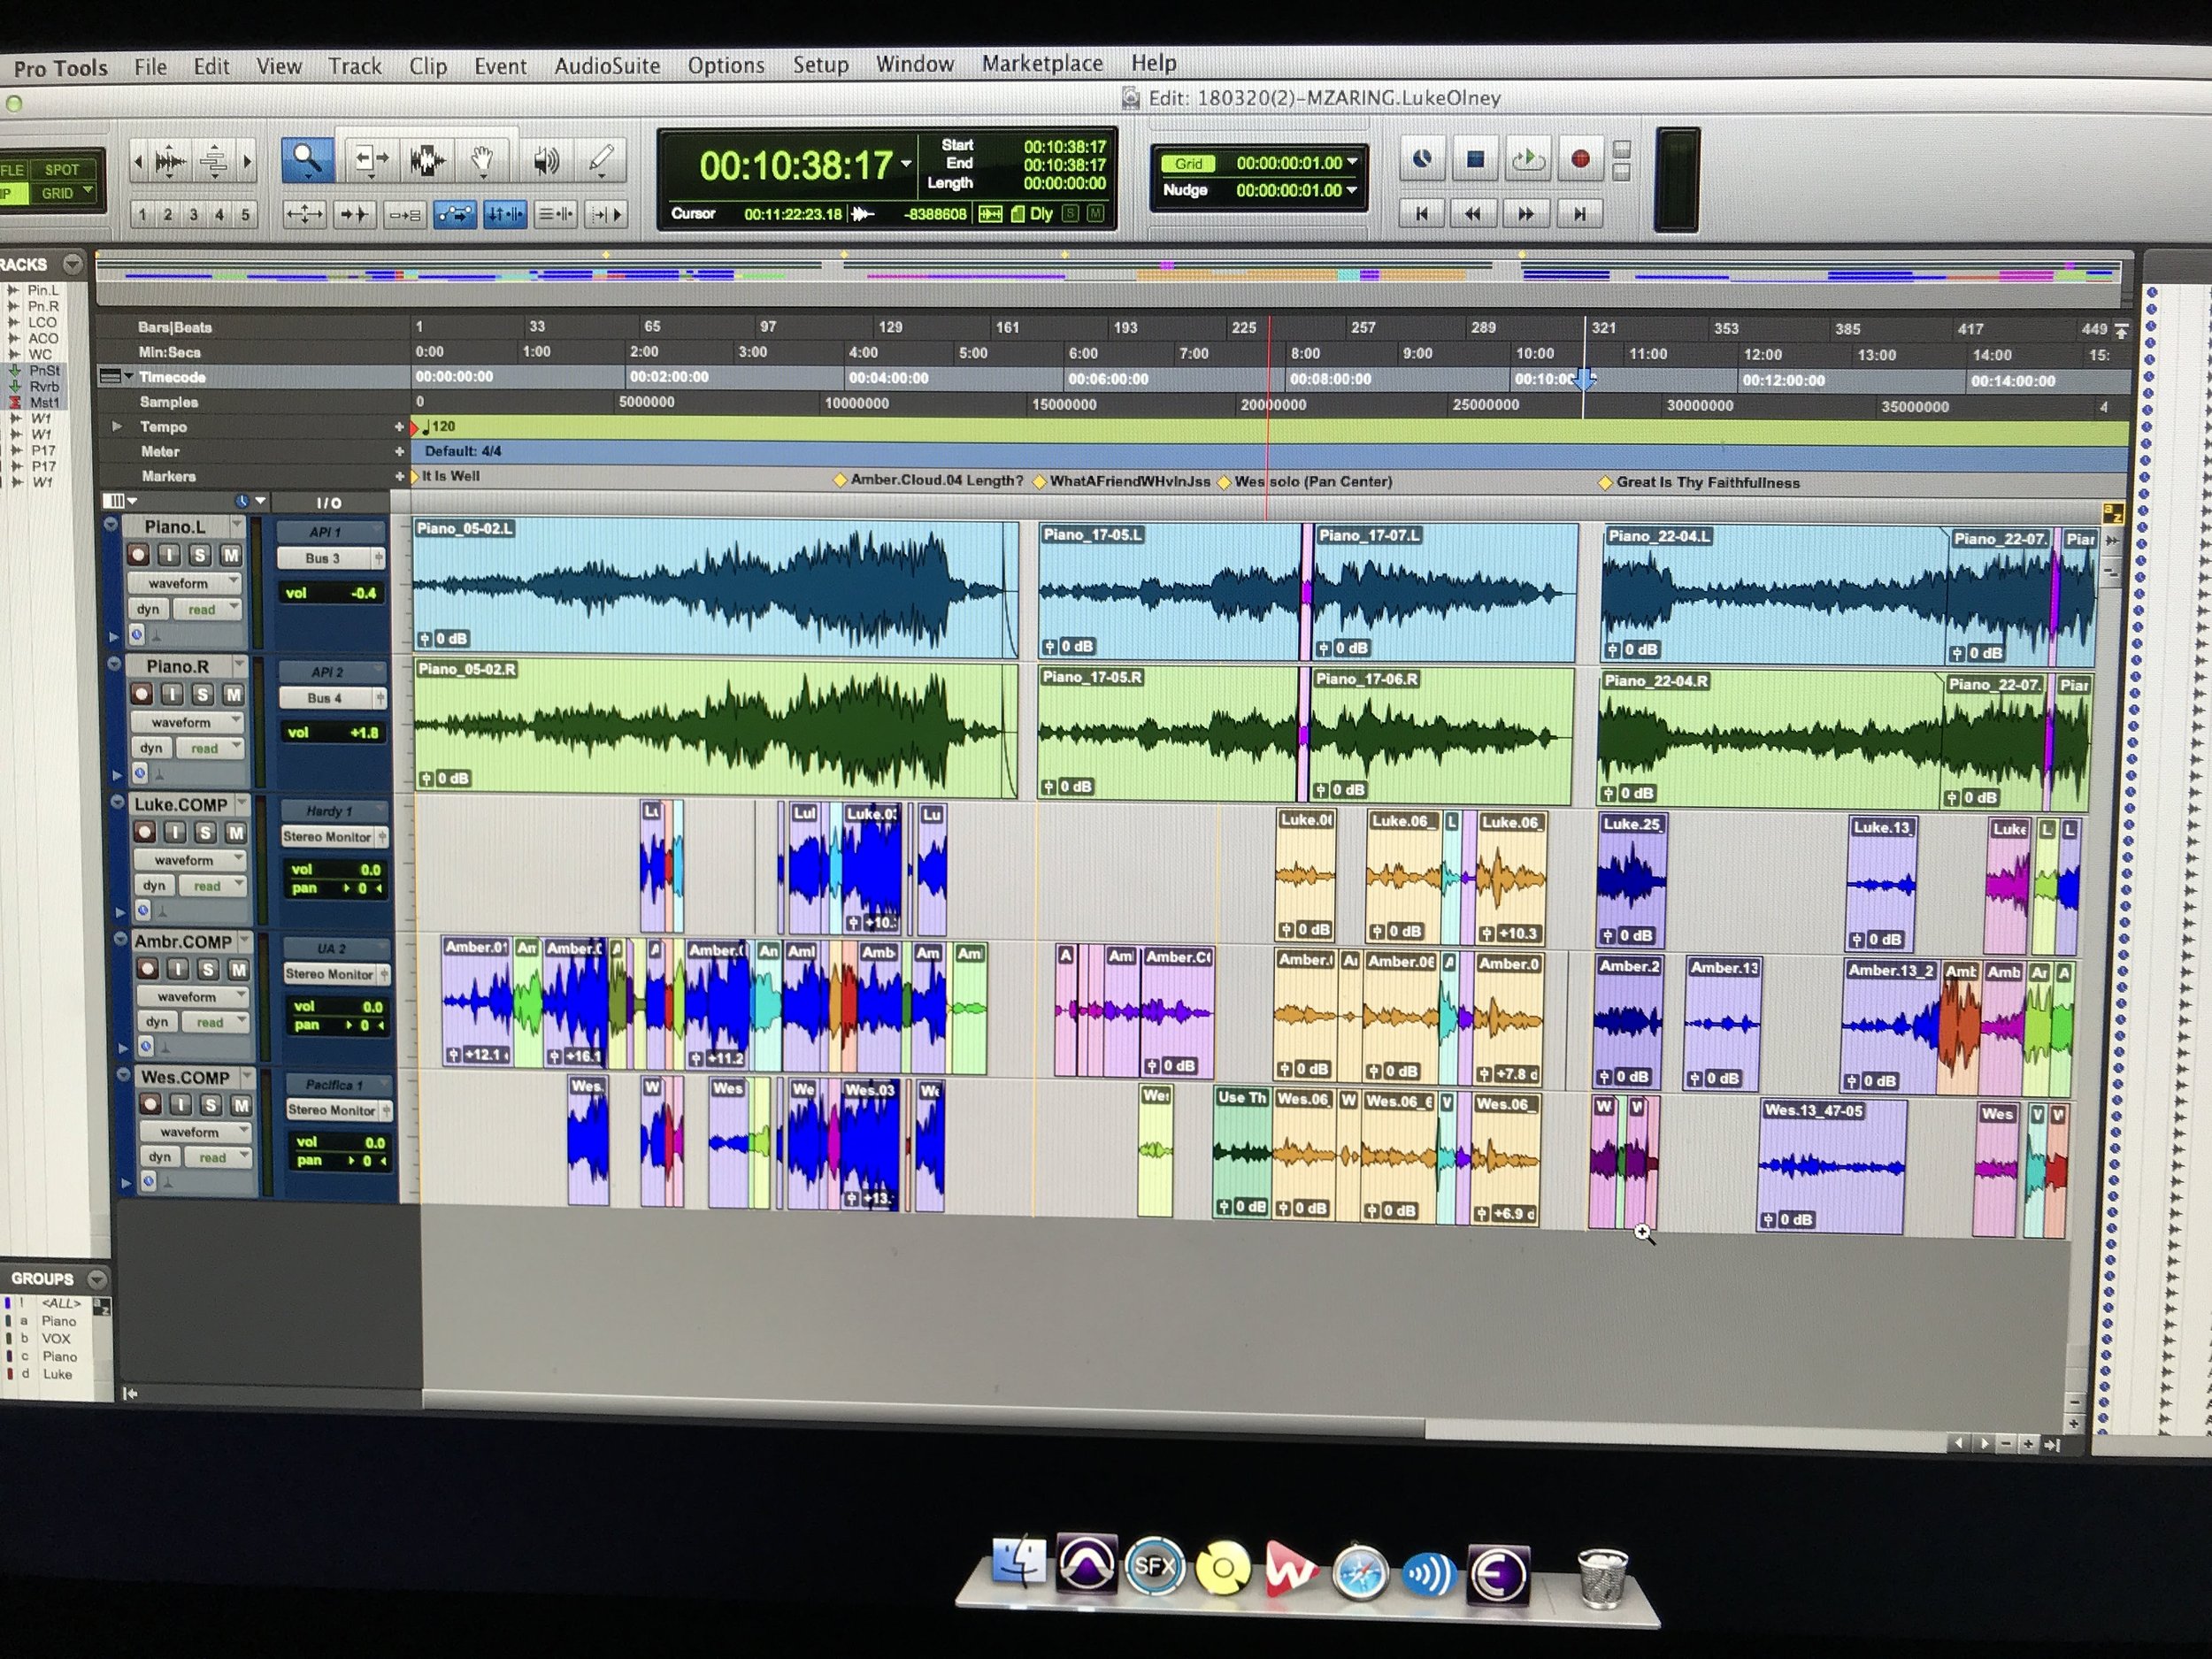This screenshot has width=2212, height=1659.
Task: Select the Grabber hand tool
Action: (x=483, y=160)
